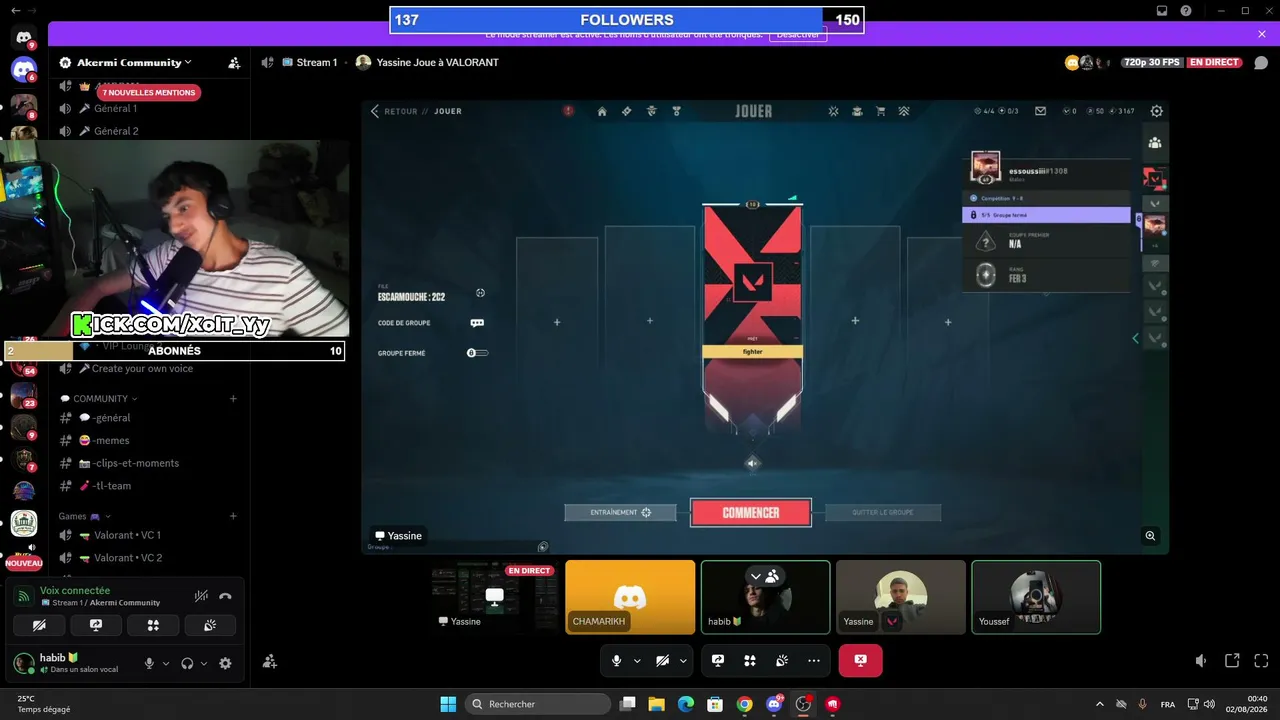Open Discord help icon in the title bar
This screenshot has height=720, width=1280.
[x=1186, y=11]
